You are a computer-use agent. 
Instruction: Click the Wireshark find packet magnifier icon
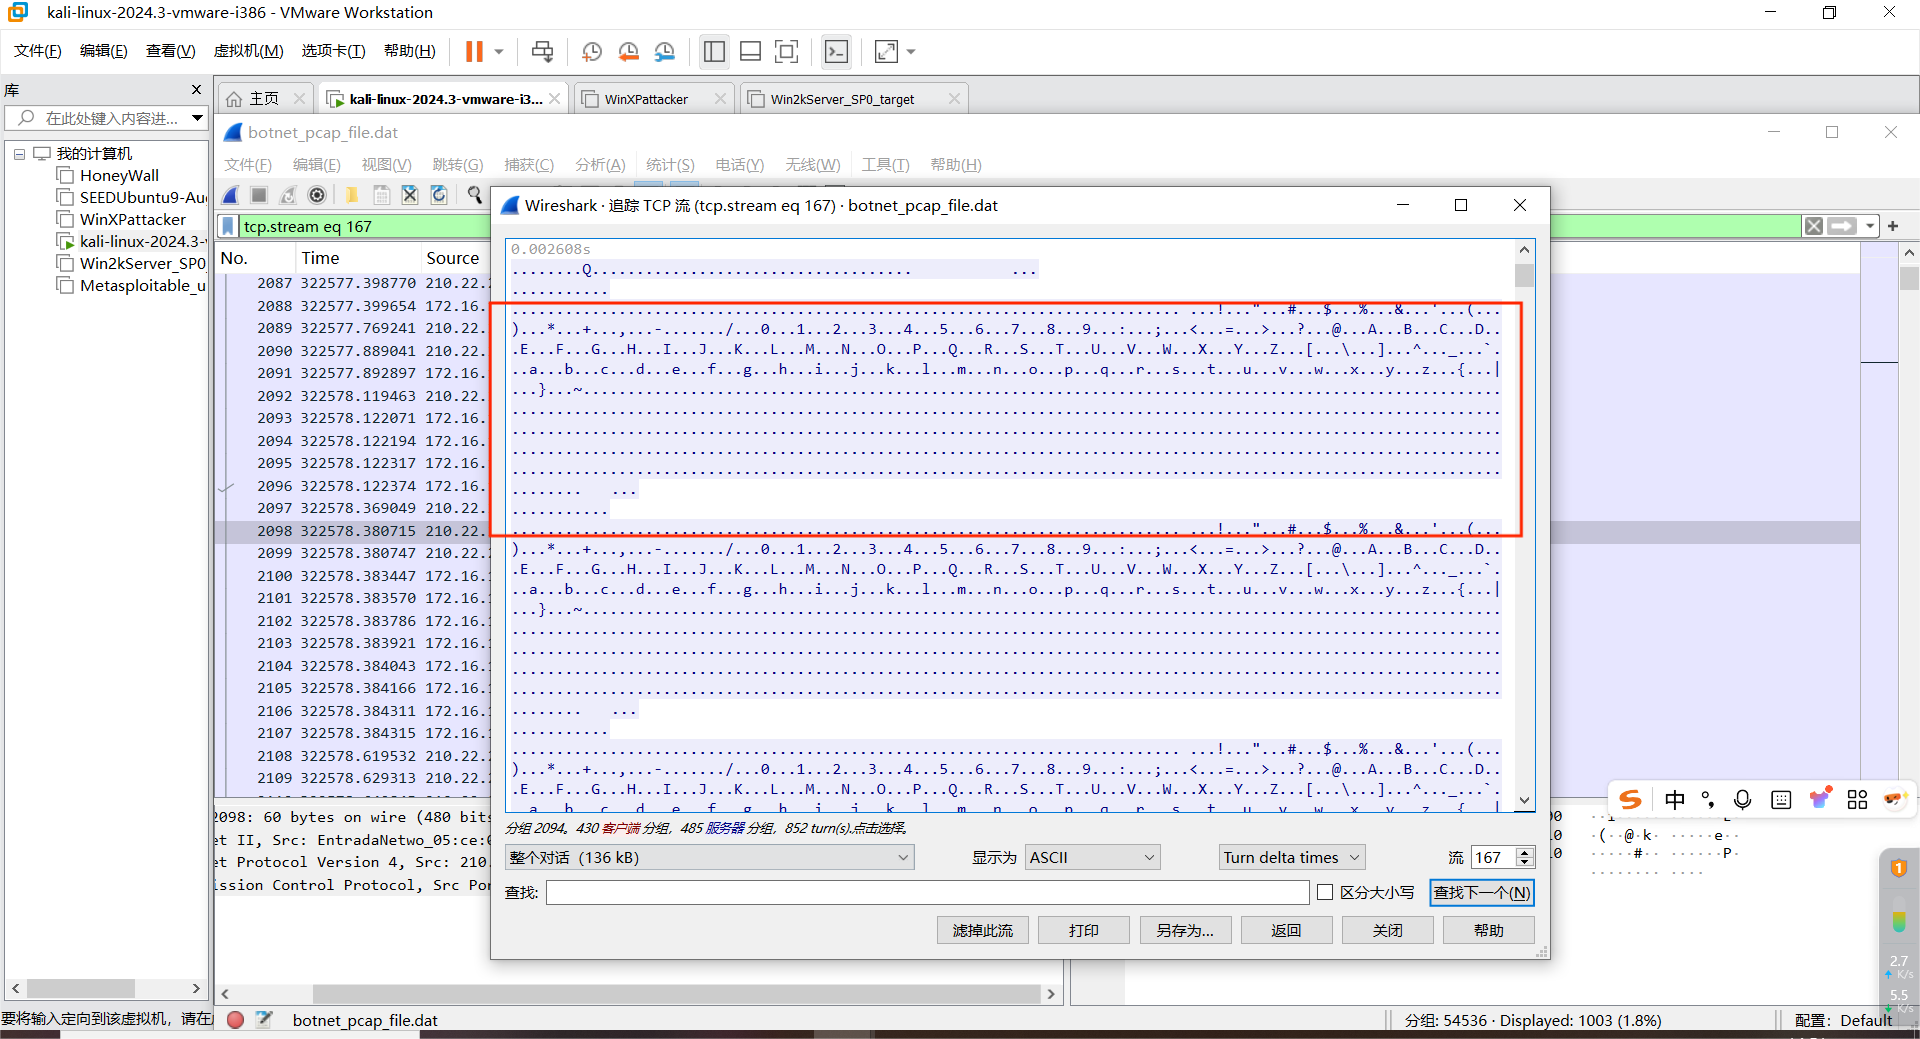coord(474,195)
